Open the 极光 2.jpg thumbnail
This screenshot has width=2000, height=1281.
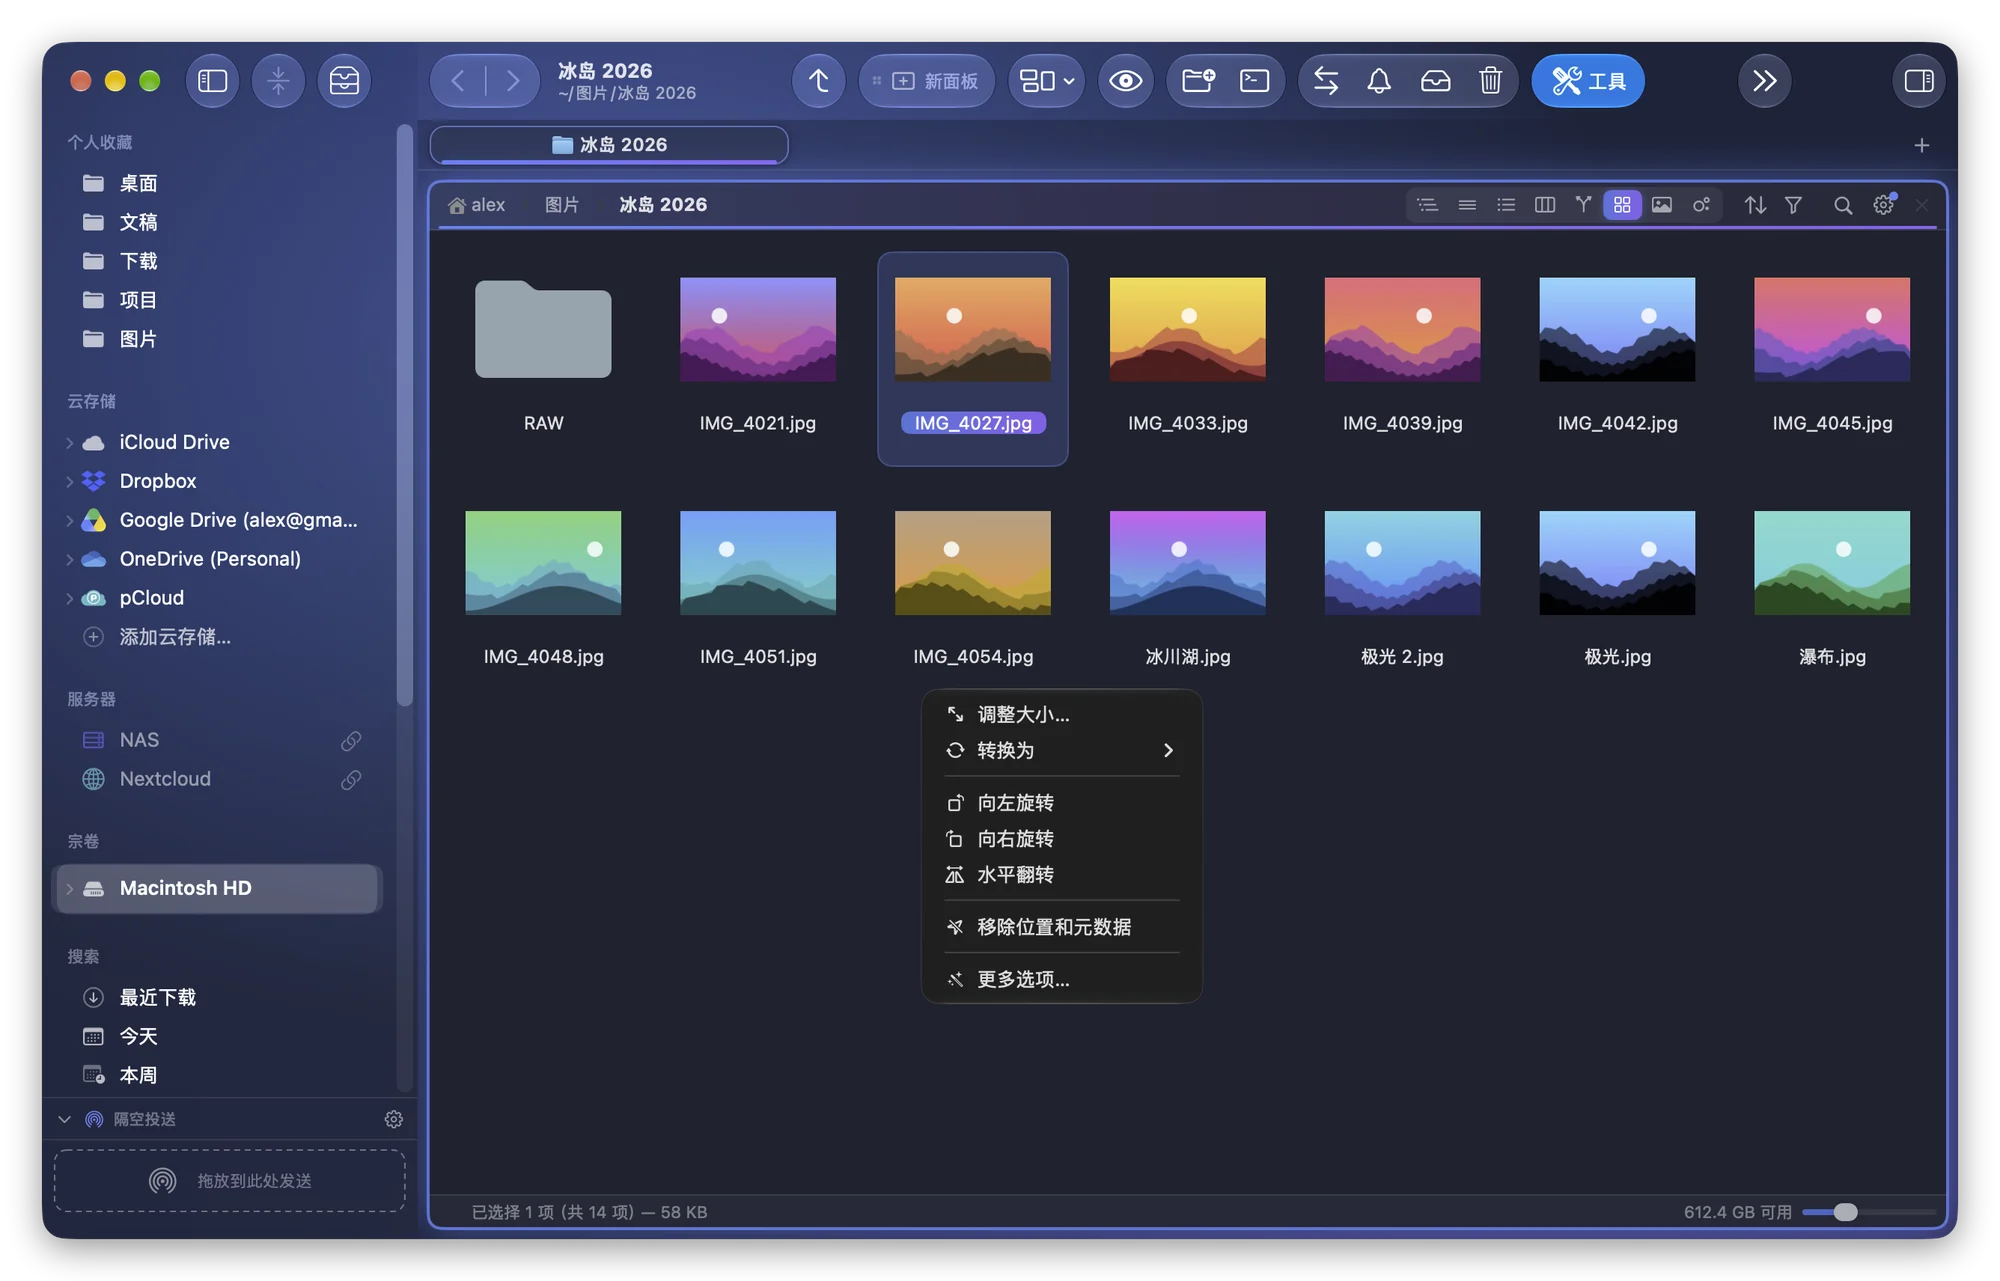point(1402,563)
